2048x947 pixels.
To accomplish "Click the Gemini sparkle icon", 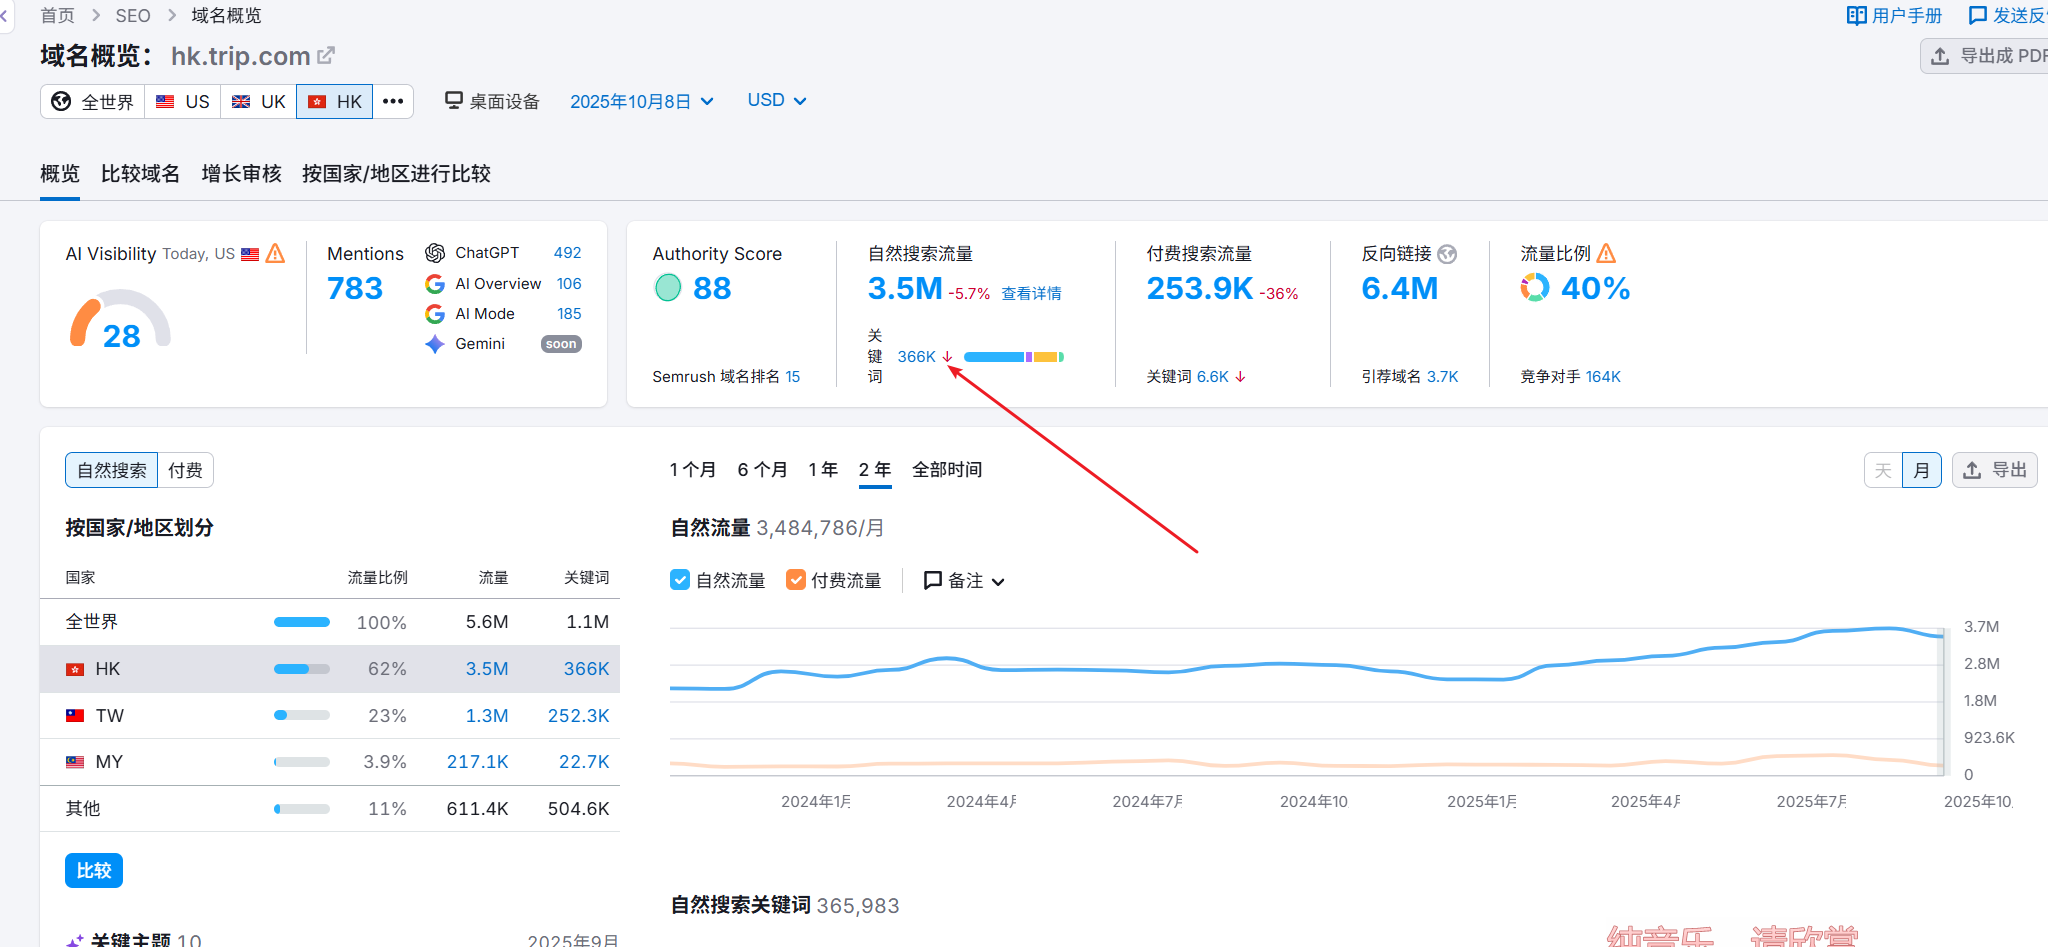I will 435,344.
